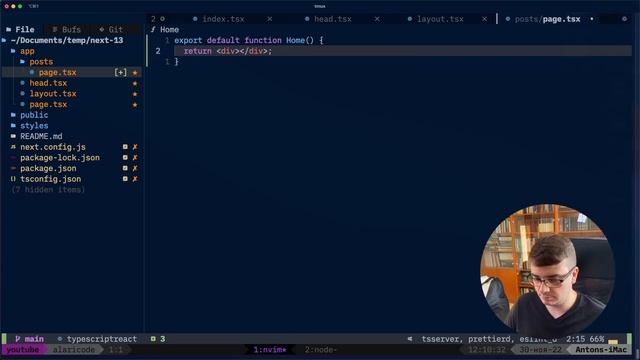Viewport: 640px width, 360px height.
Task: Click the file icon left of head.tsx tab
Action: pyautogui.click(x=307, y=19)
